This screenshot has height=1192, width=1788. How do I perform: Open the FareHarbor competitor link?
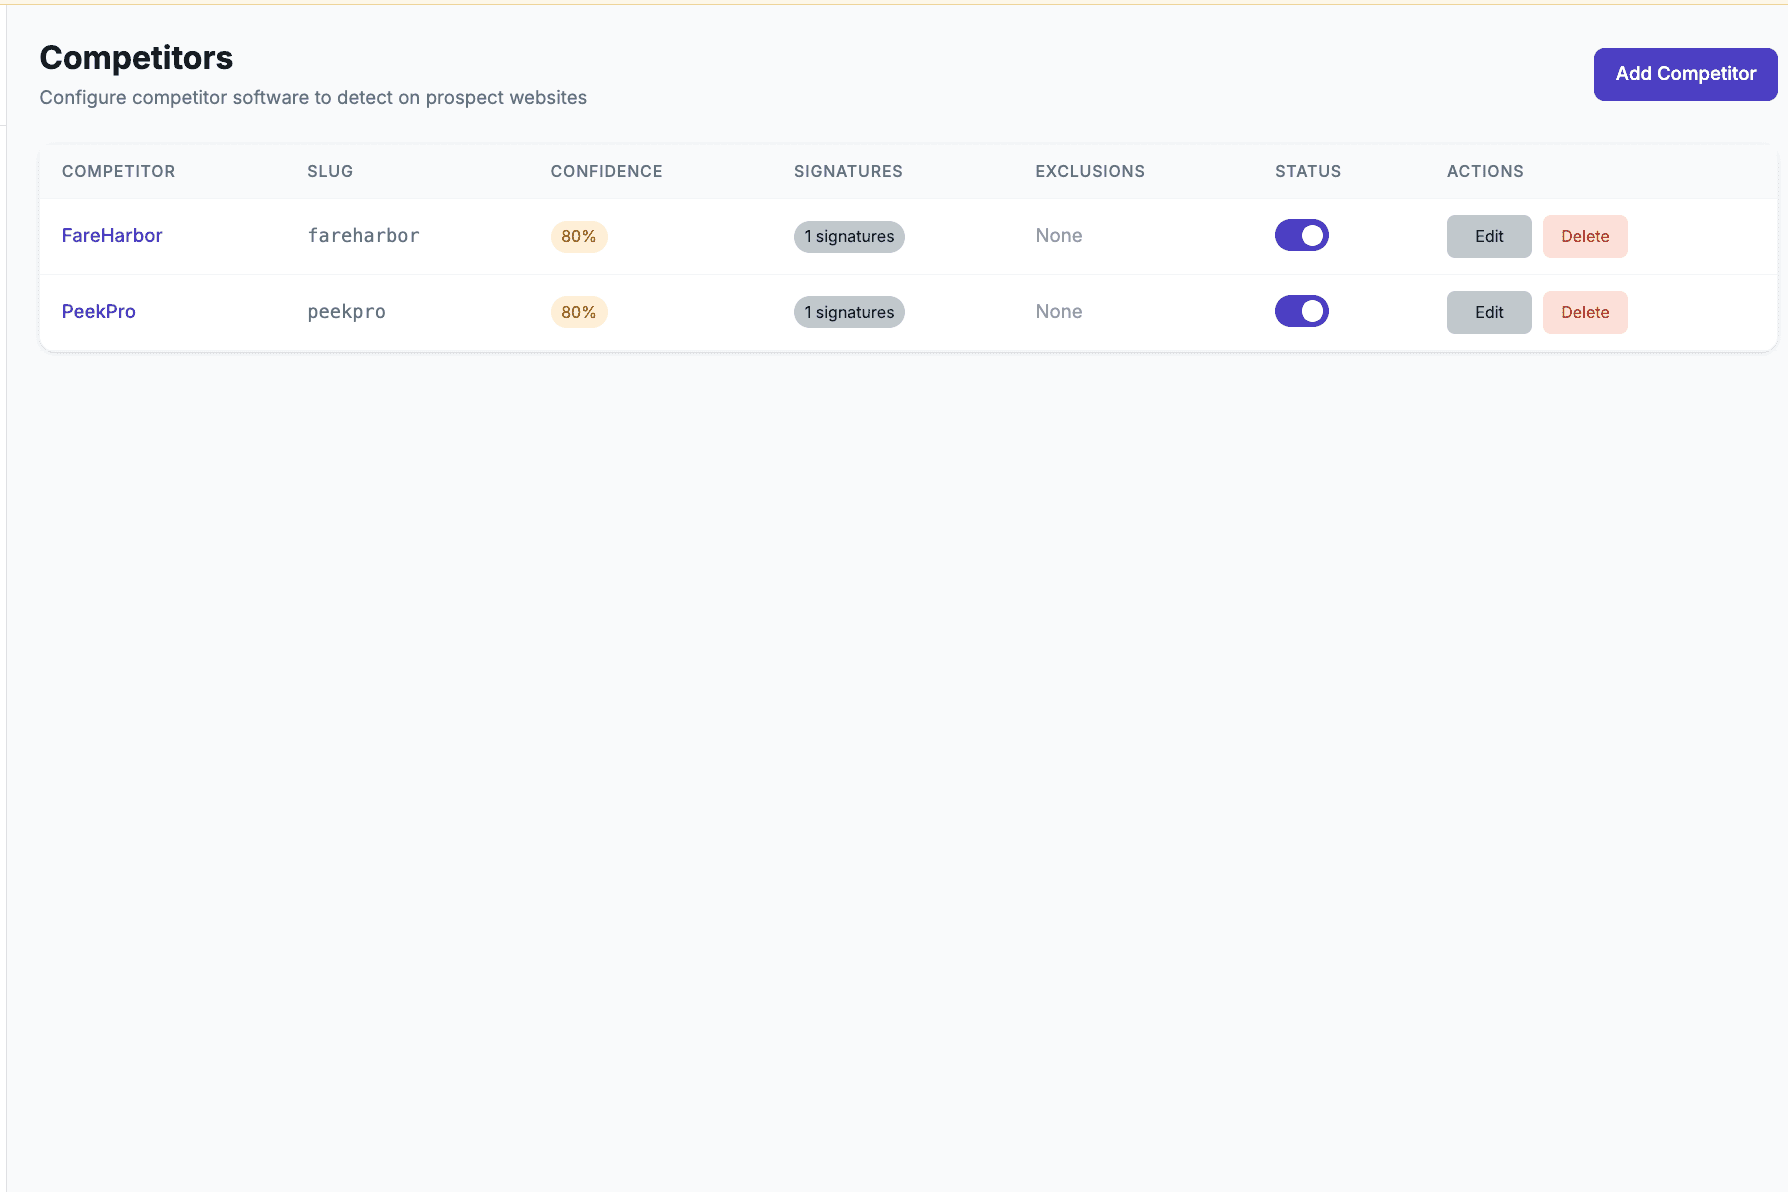pyautogui.click(x=111, y=235)
